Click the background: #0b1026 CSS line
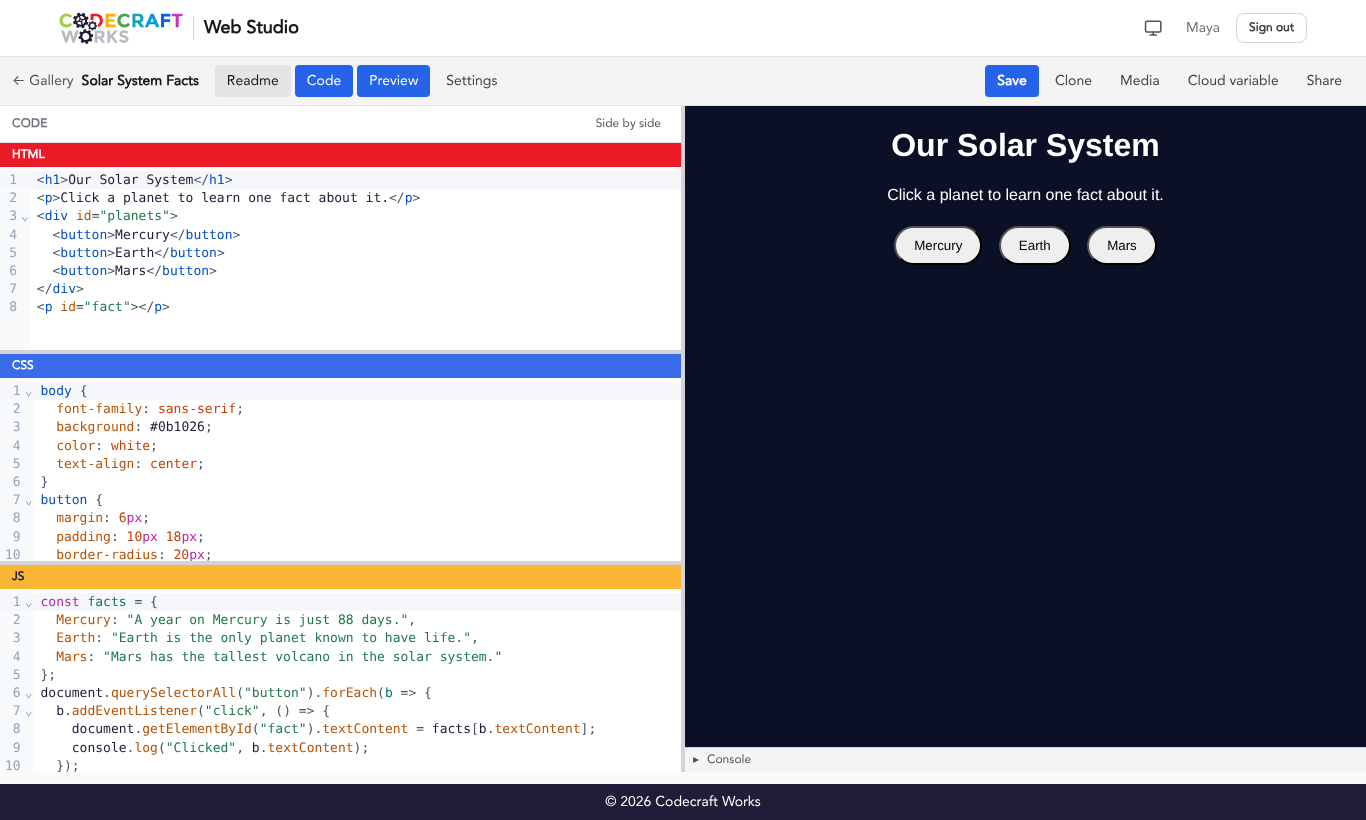This screenshot has width=1366, height=820. point(356,427)
